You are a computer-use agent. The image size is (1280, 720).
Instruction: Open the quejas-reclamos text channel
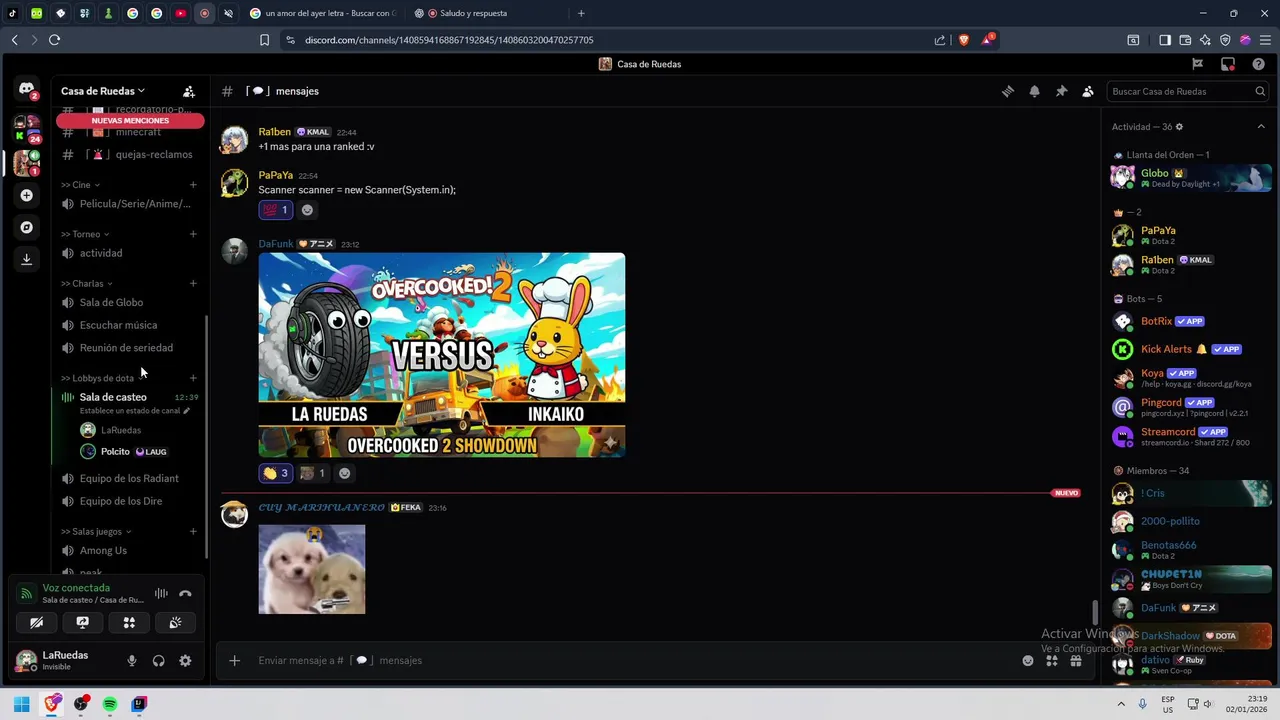point(130,154)
